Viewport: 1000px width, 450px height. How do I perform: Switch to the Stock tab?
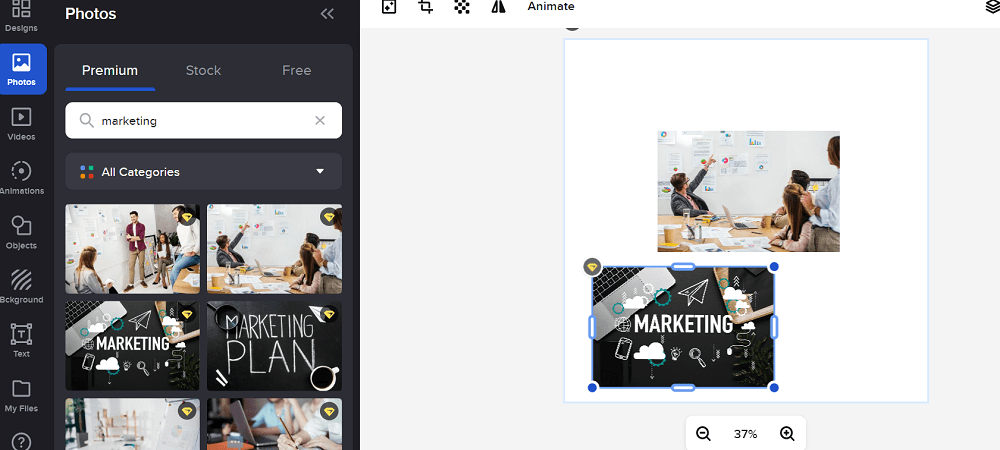pyautogui.click(x=203, y=70)
